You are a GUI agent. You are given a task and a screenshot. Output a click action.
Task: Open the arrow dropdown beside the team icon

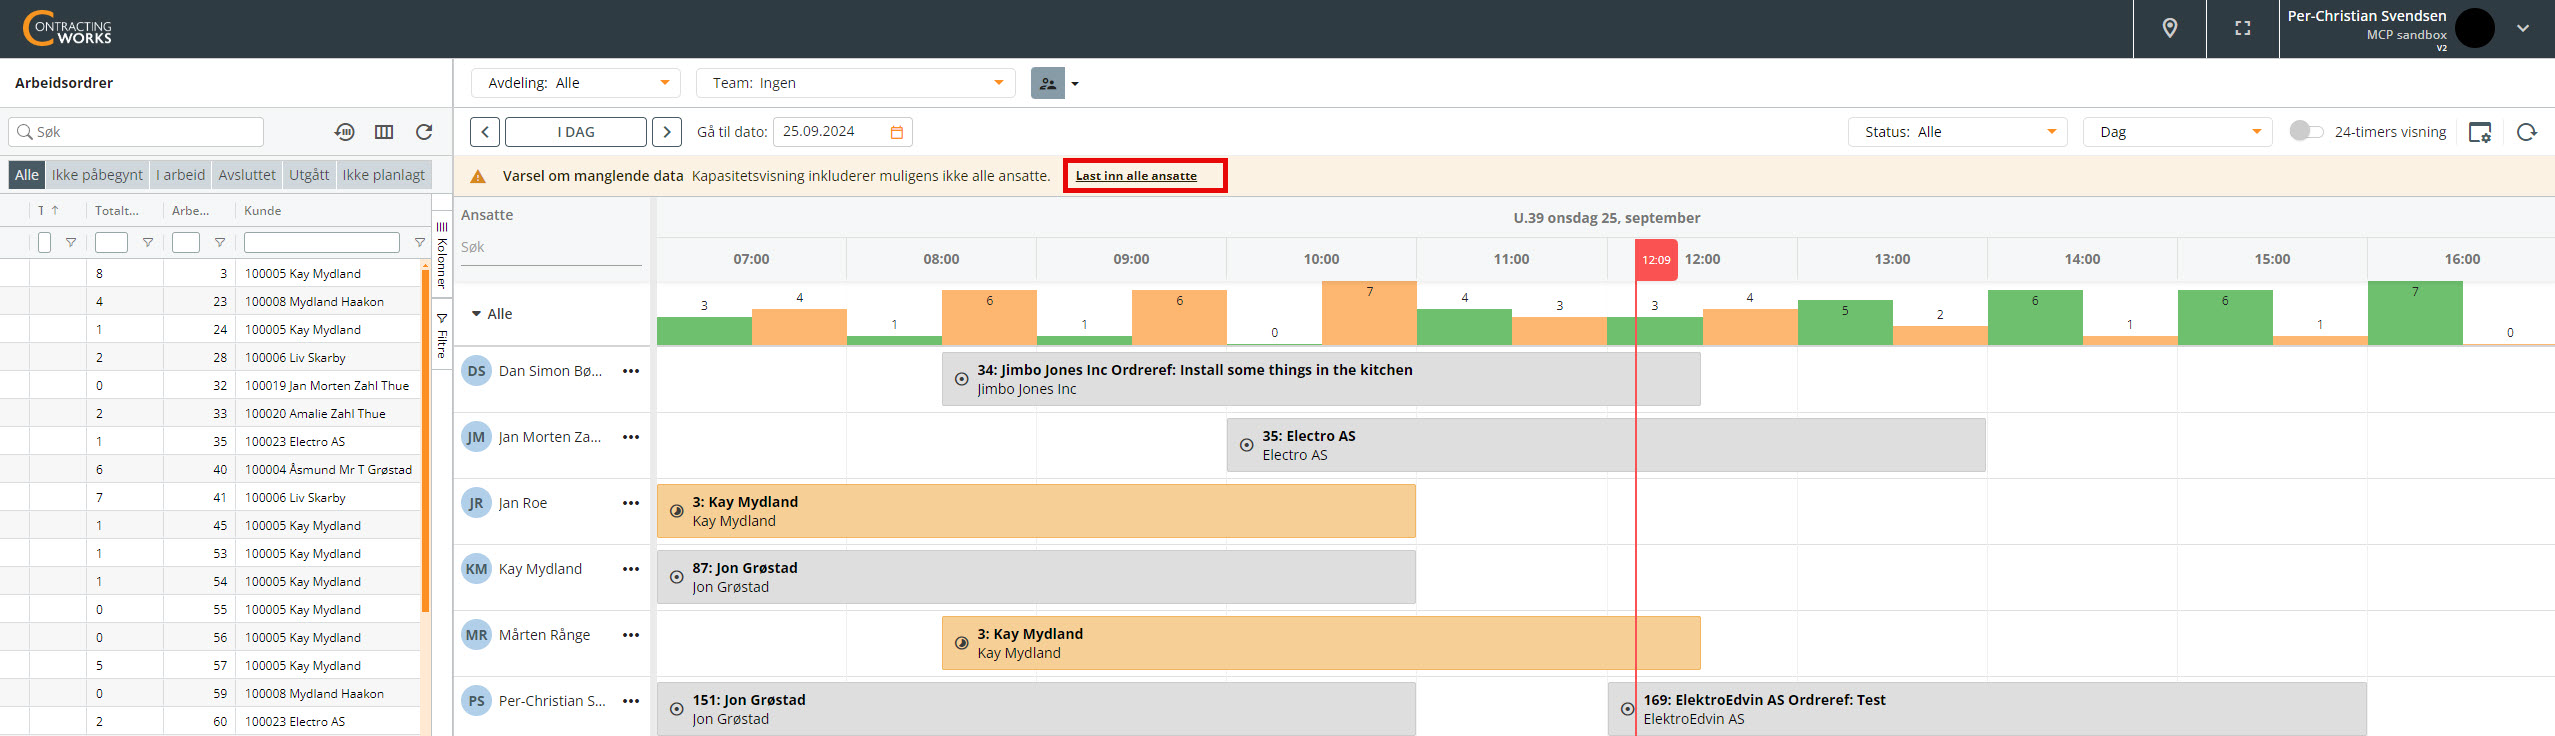pyautogui.click(x=1075, y=84)
